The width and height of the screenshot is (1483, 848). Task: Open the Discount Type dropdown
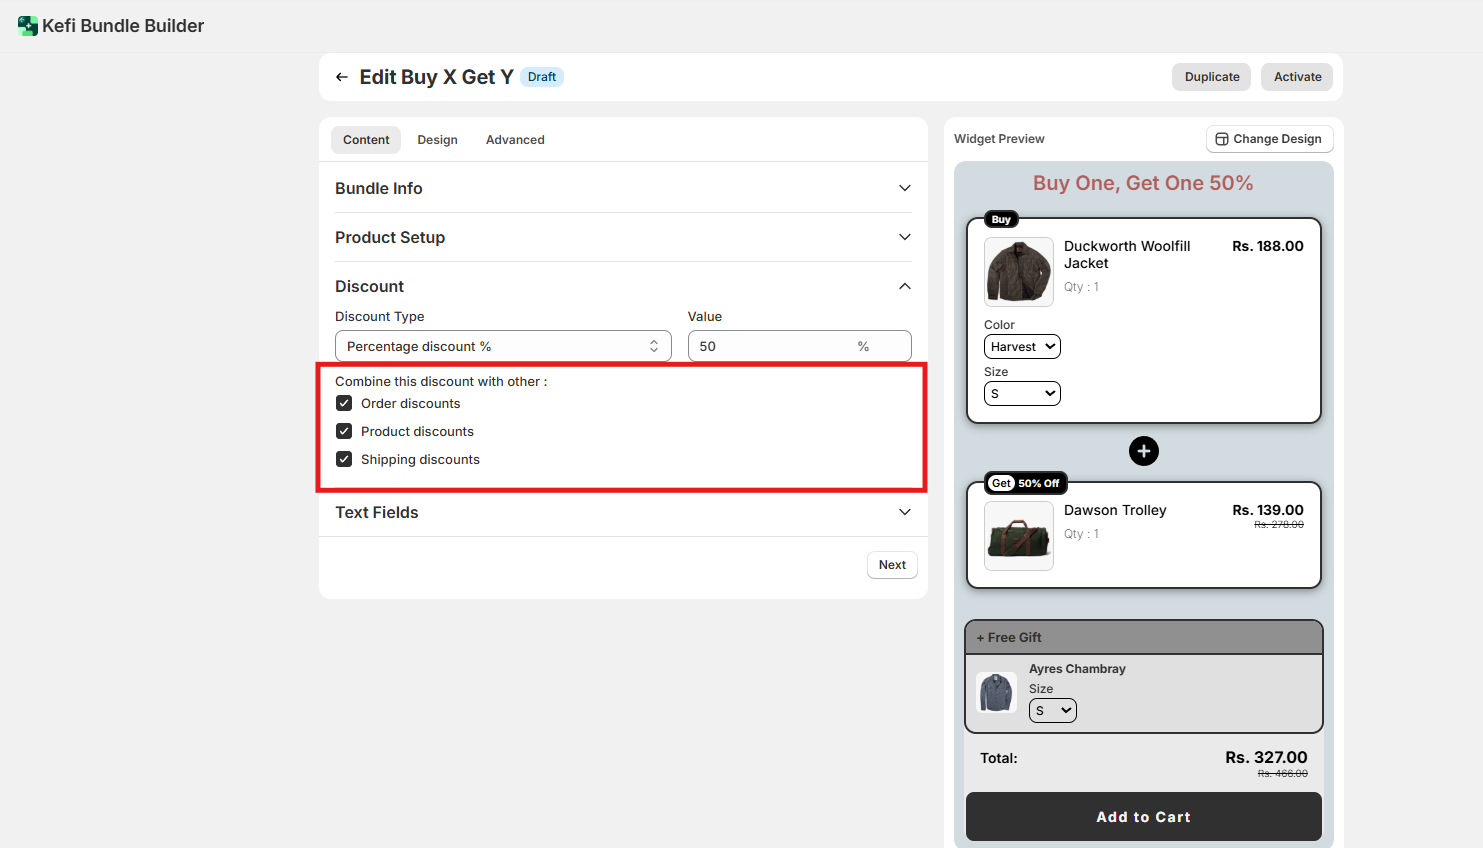pos(503,346)
